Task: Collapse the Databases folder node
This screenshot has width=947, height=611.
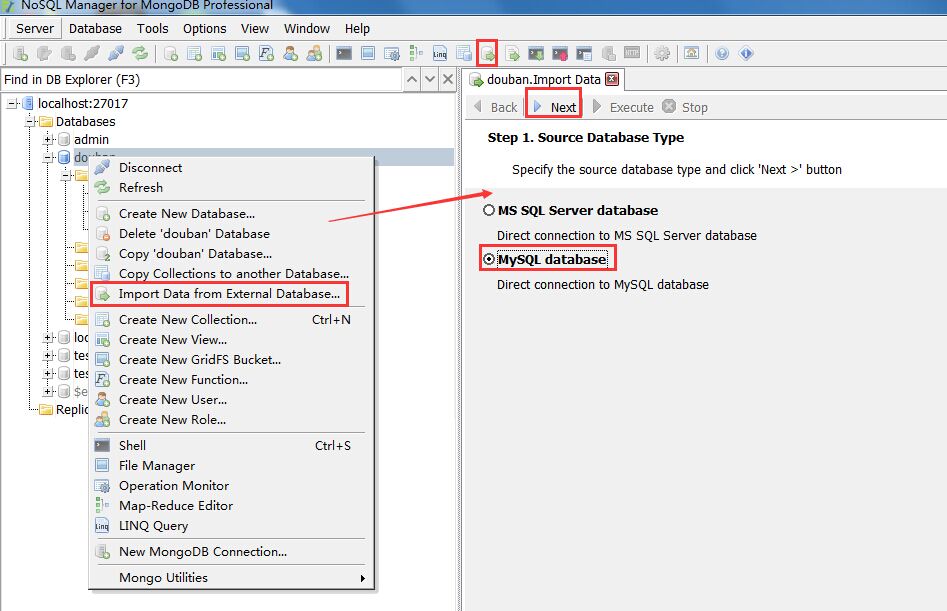Action: pyautogui.click(x=31, y=121)
